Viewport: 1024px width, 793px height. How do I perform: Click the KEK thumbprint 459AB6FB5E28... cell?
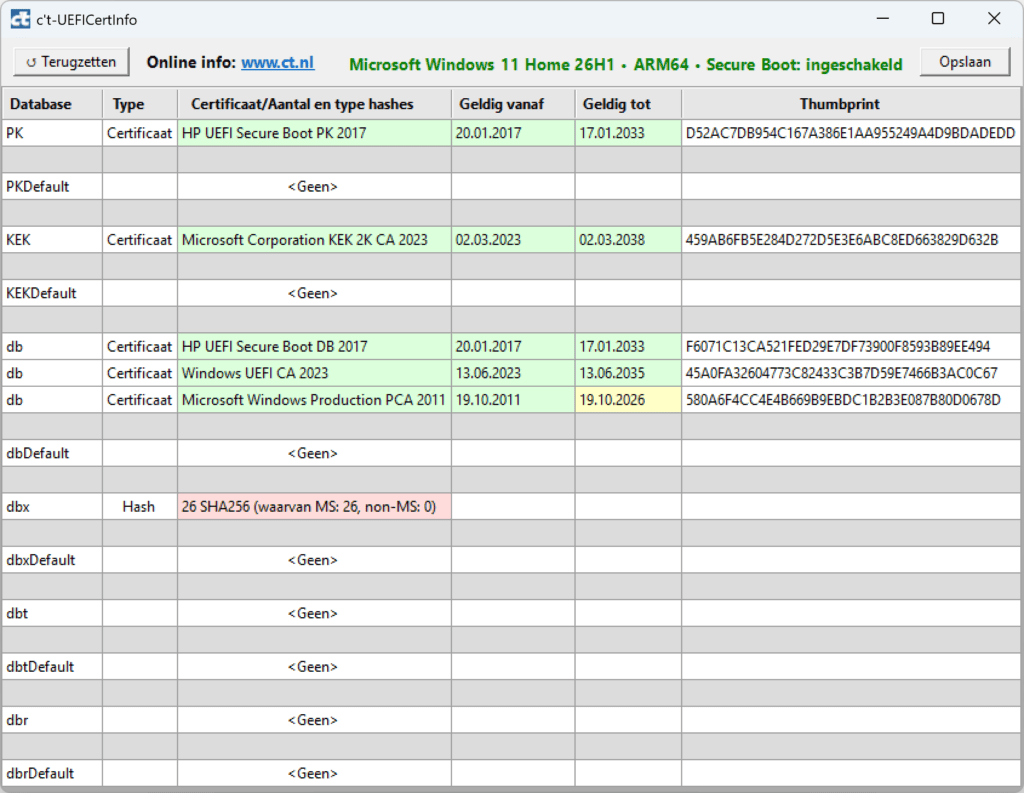[851, 240]
